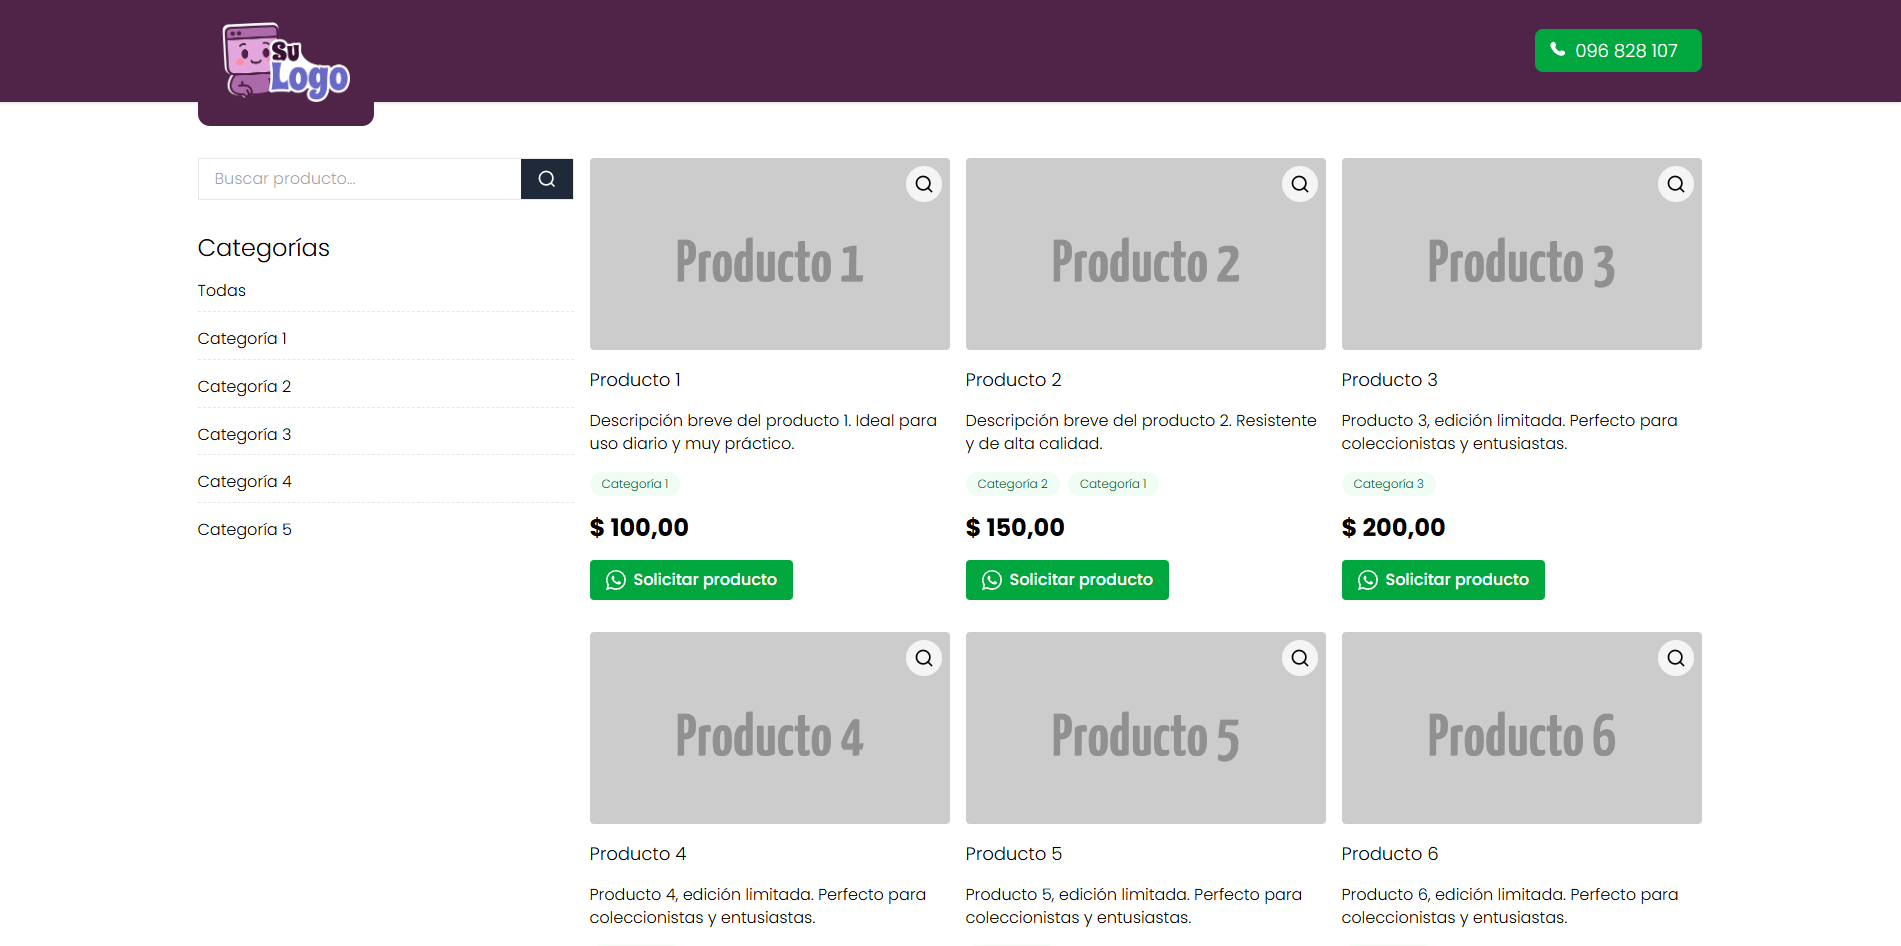Click the search magnifier icon
1901x946 pixels.
click(546, 178)
